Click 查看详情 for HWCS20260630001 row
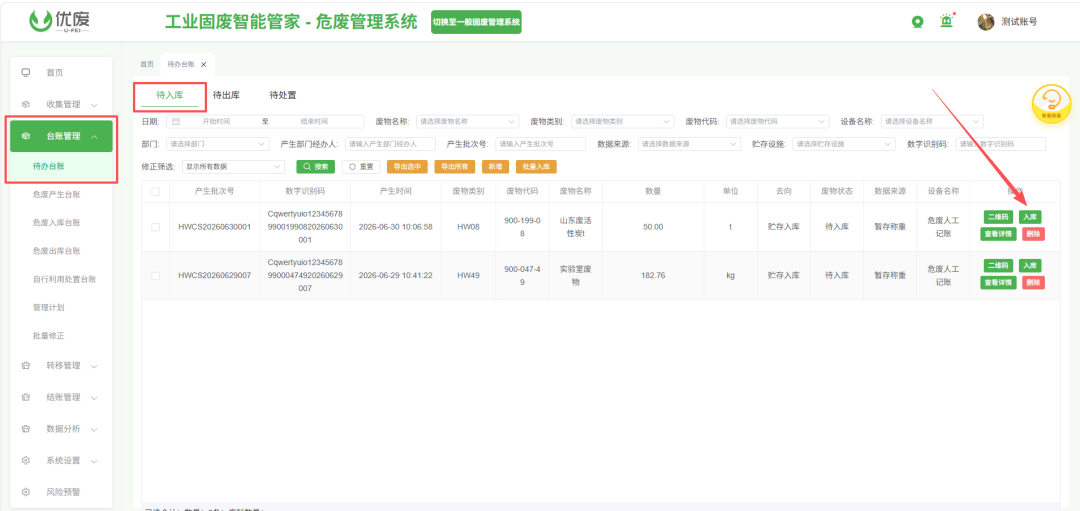 (998, 234)
